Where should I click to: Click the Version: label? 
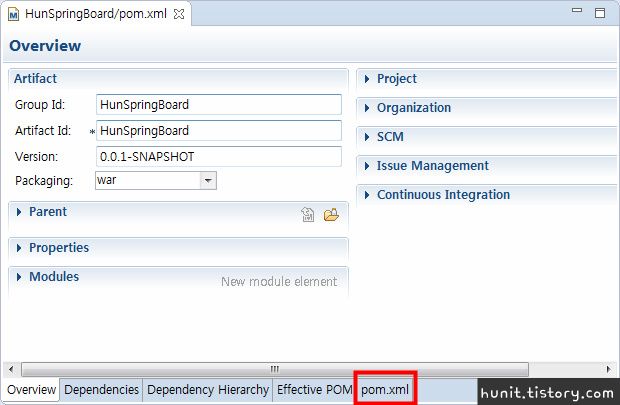(36, 157)
